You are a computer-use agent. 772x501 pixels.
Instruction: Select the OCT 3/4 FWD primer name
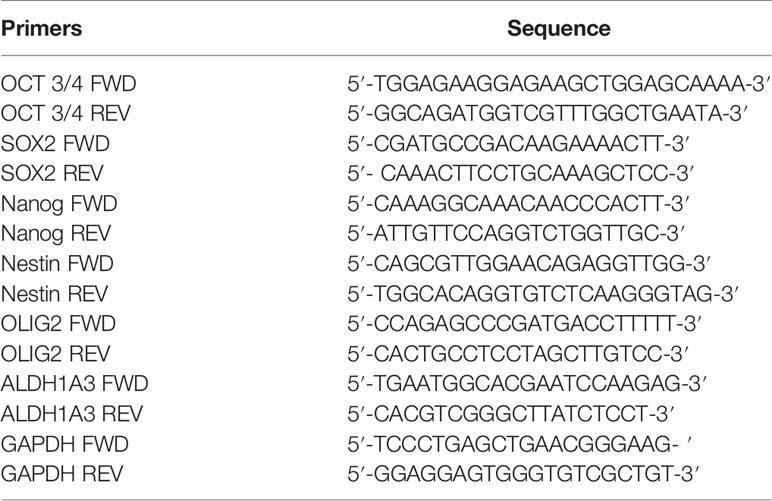click(68, 84)
